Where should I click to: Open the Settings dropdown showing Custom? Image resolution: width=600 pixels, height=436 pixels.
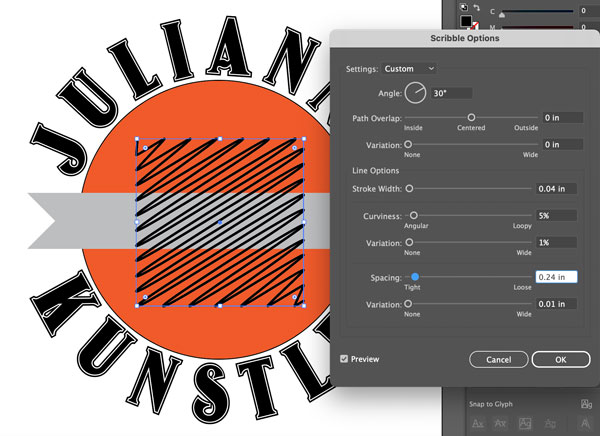click(409, 69)
